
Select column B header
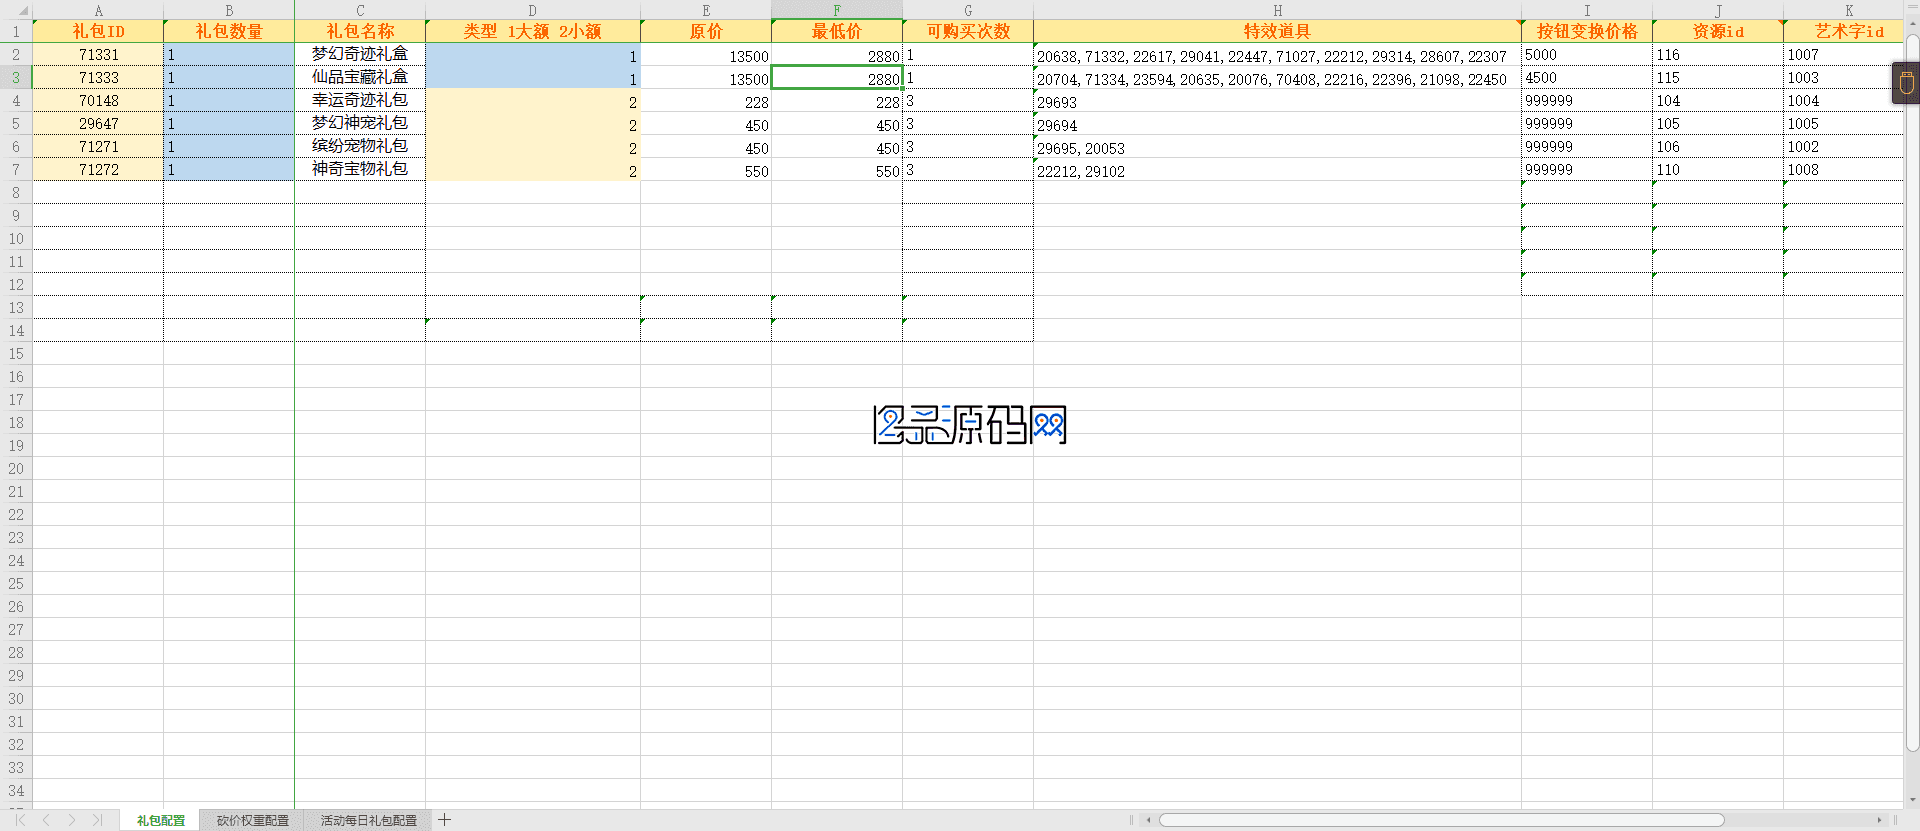click(229, 10)
